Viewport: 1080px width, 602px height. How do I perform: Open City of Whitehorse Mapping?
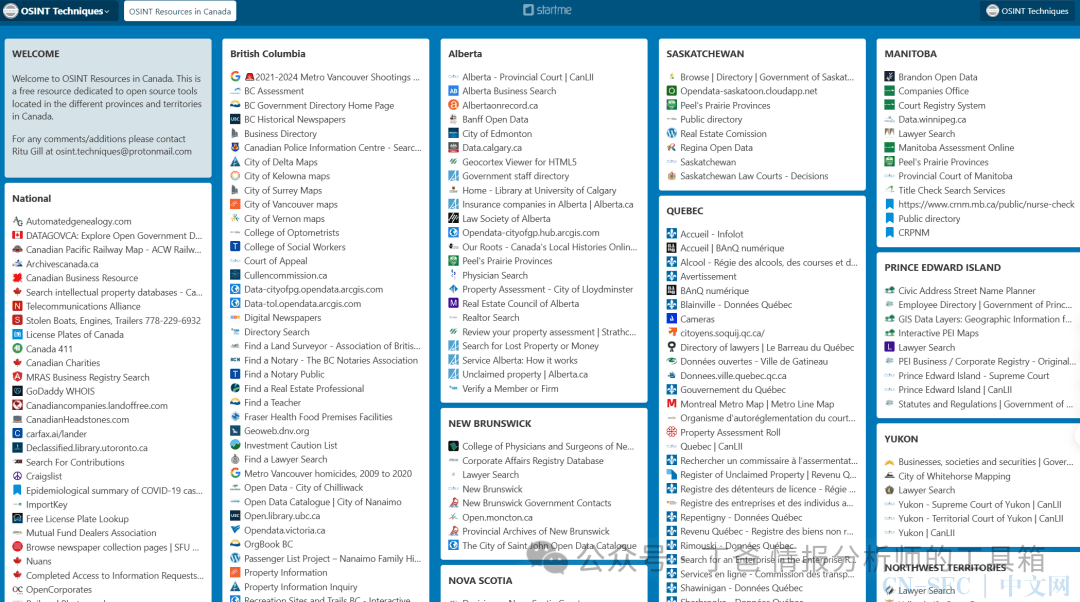pos(954,476)
